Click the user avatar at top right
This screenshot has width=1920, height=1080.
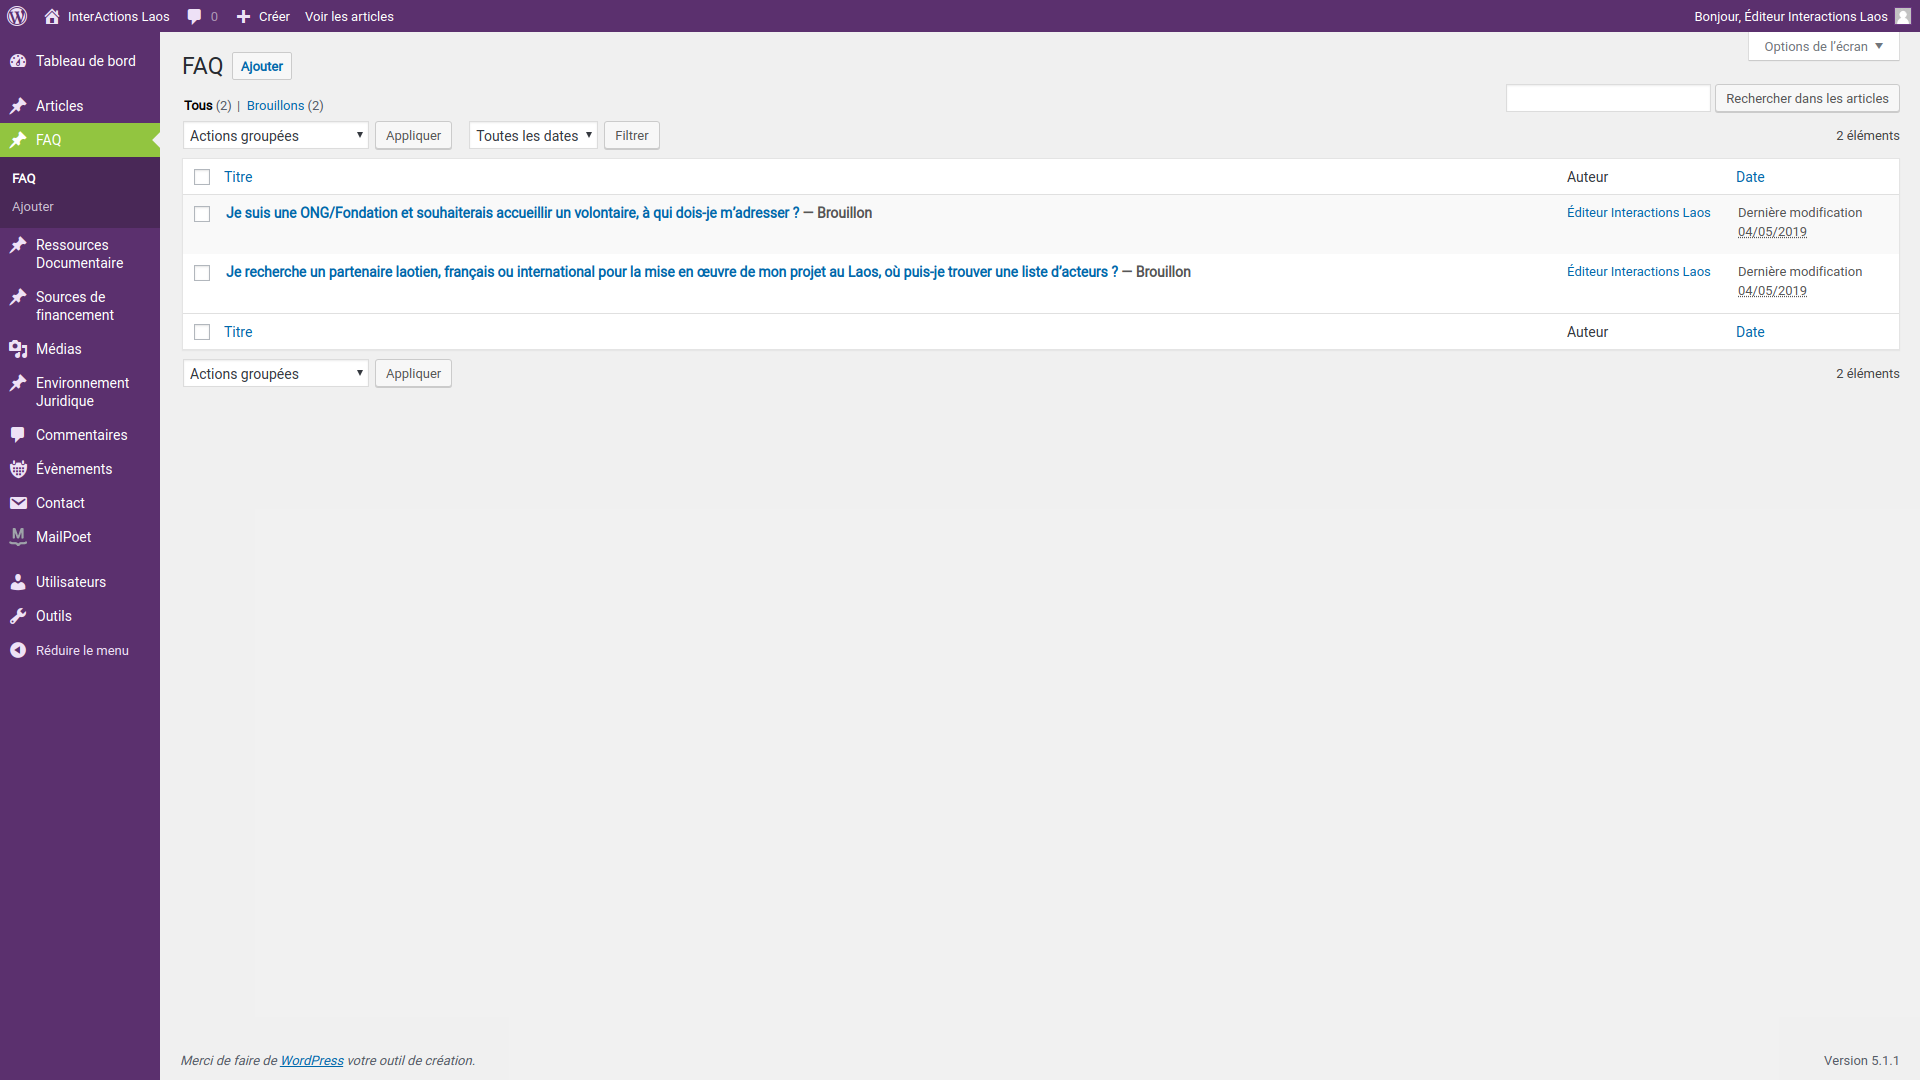pyautogui.click(x=1902, y=16)
